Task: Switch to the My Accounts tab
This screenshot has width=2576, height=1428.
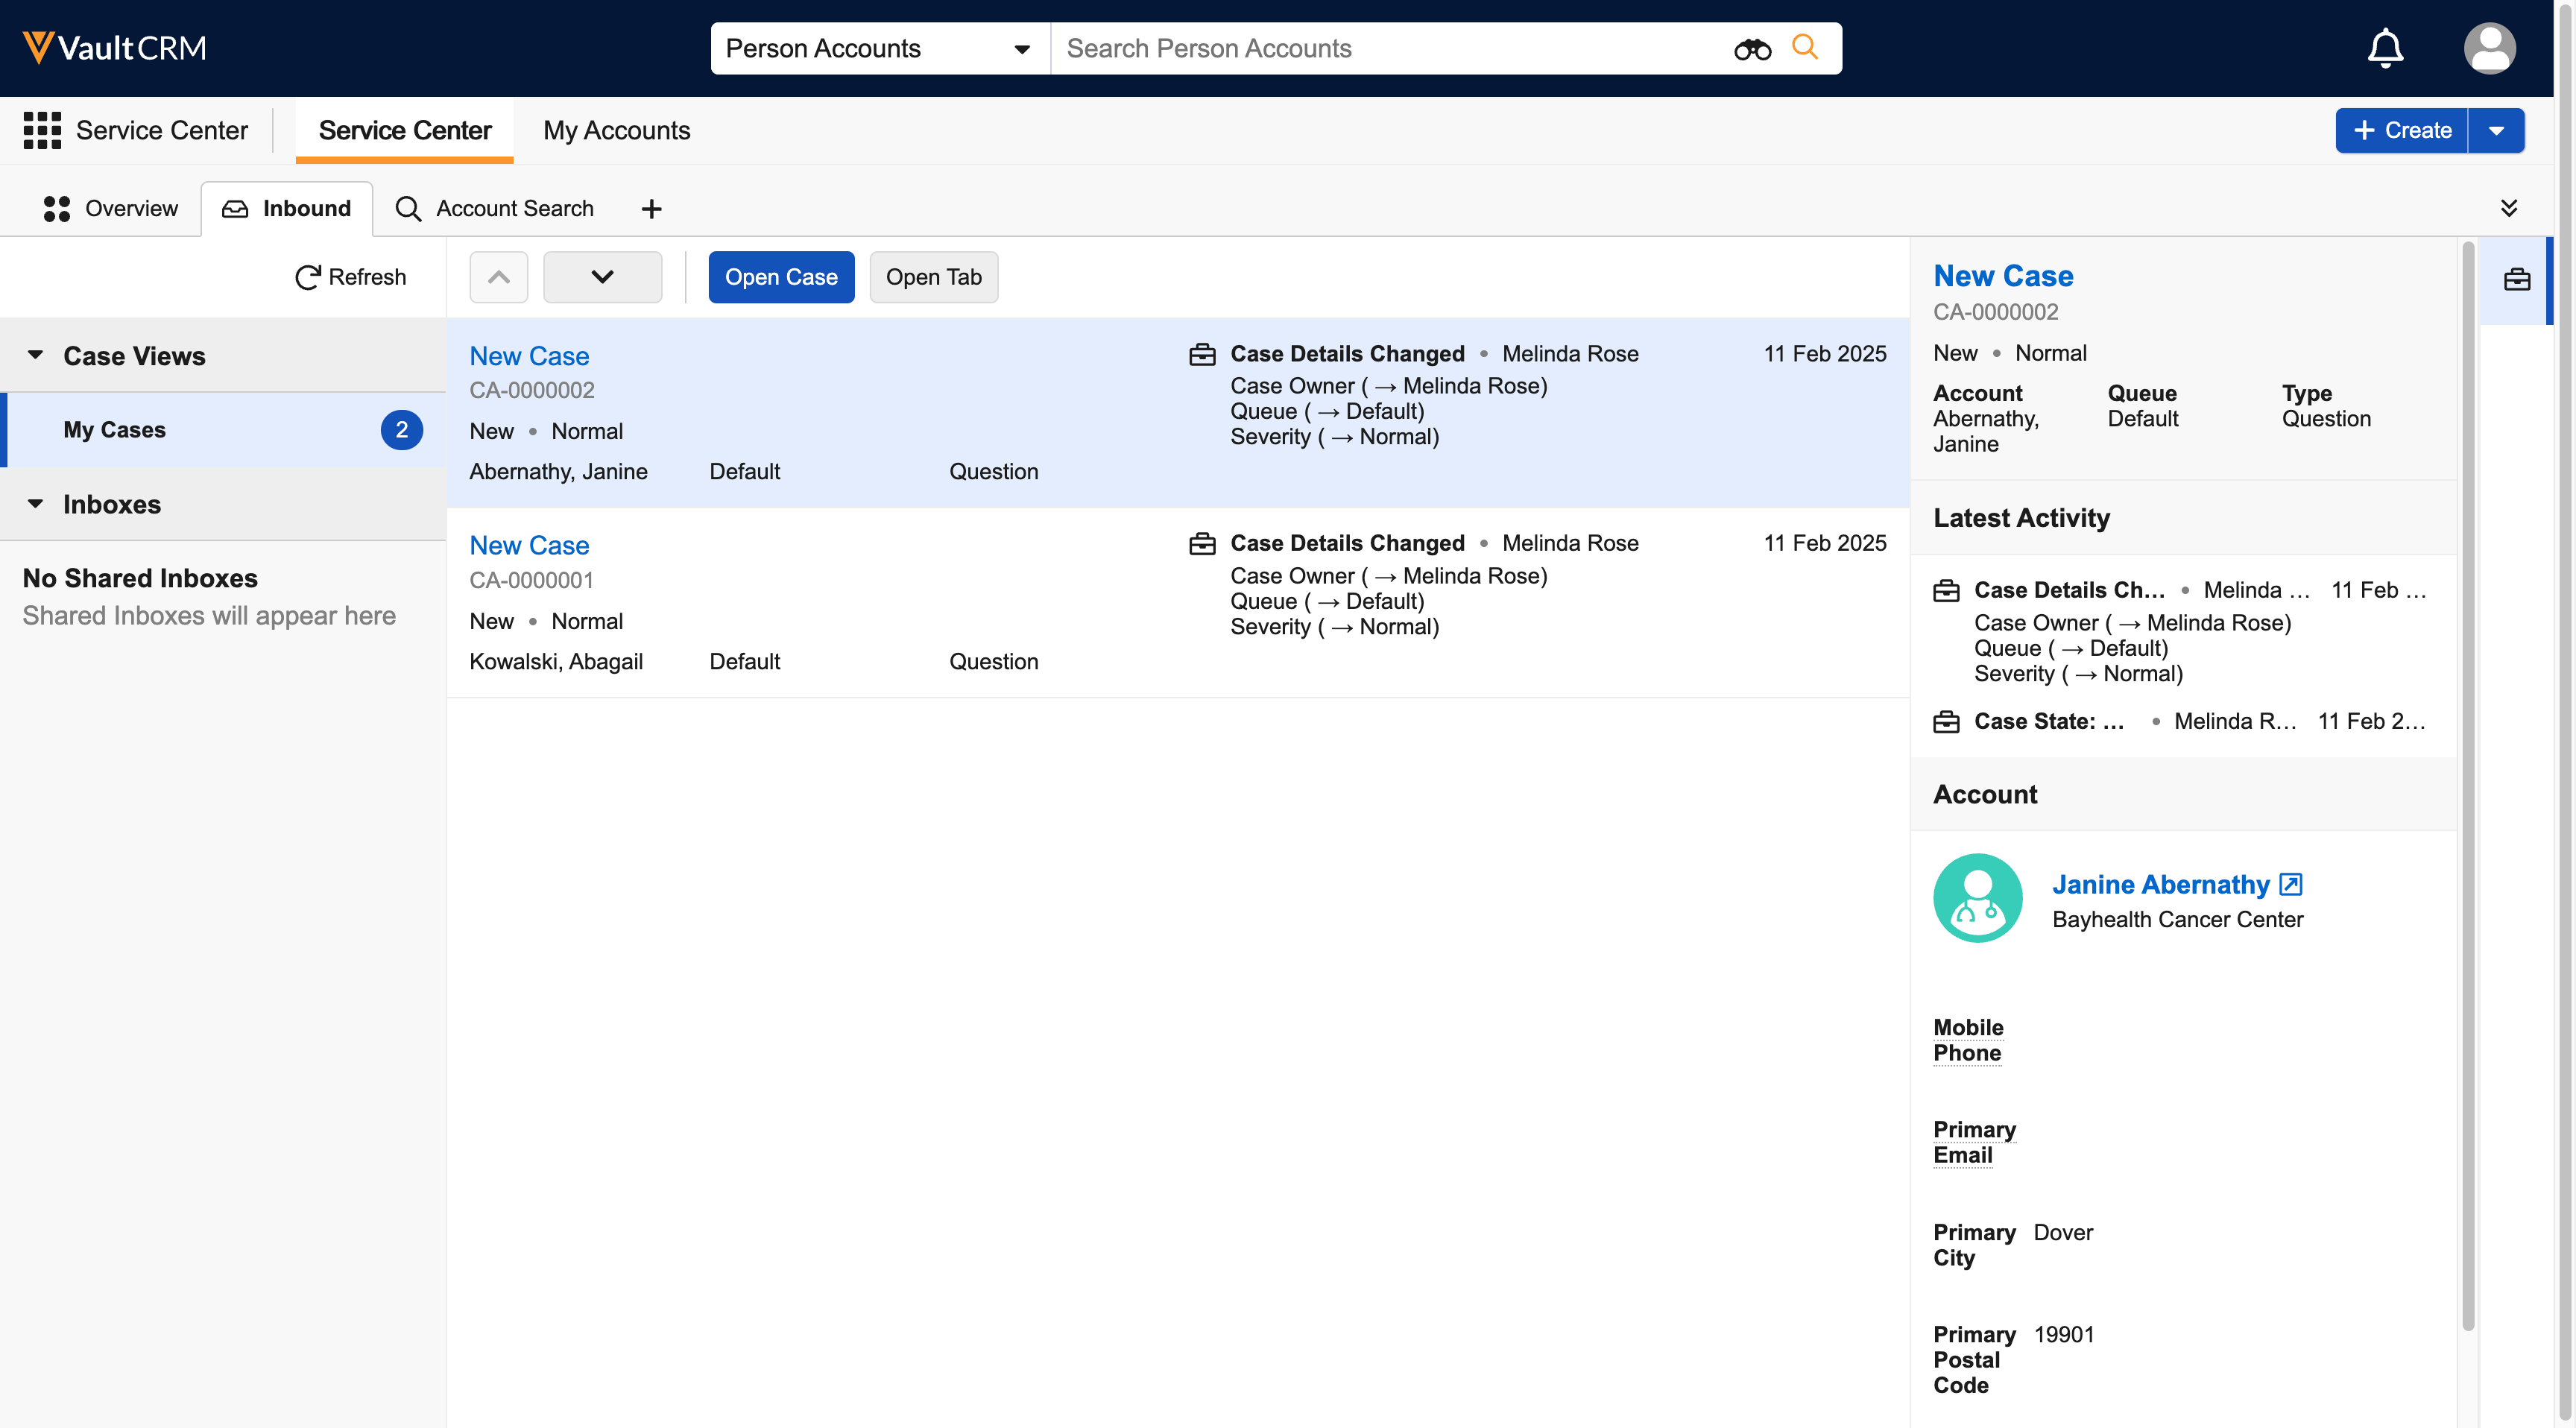Action: tap(616, 130)
